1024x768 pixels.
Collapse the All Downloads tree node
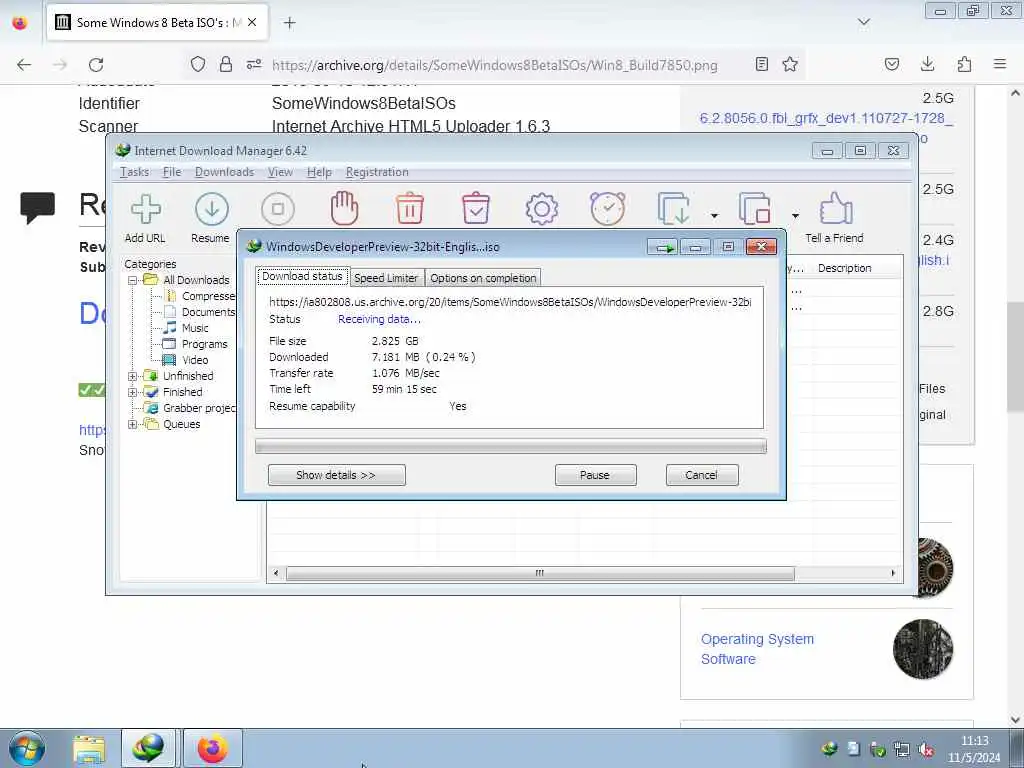pos(133,280)
